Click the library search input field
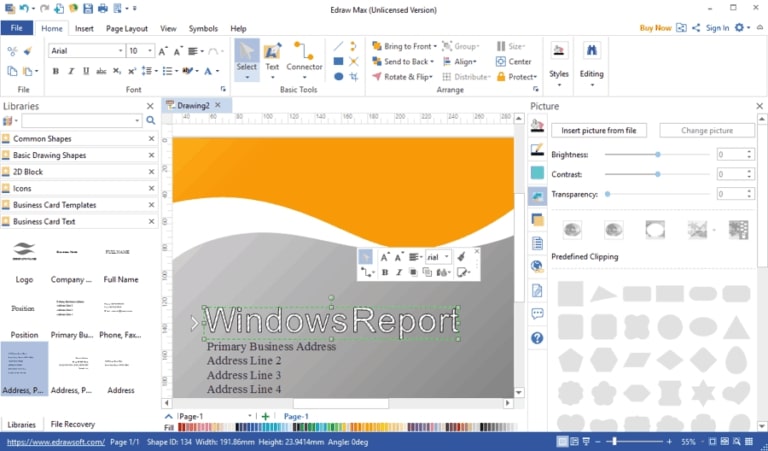Image resolution: width=768 pixels, height=451 pixels. 82,120
